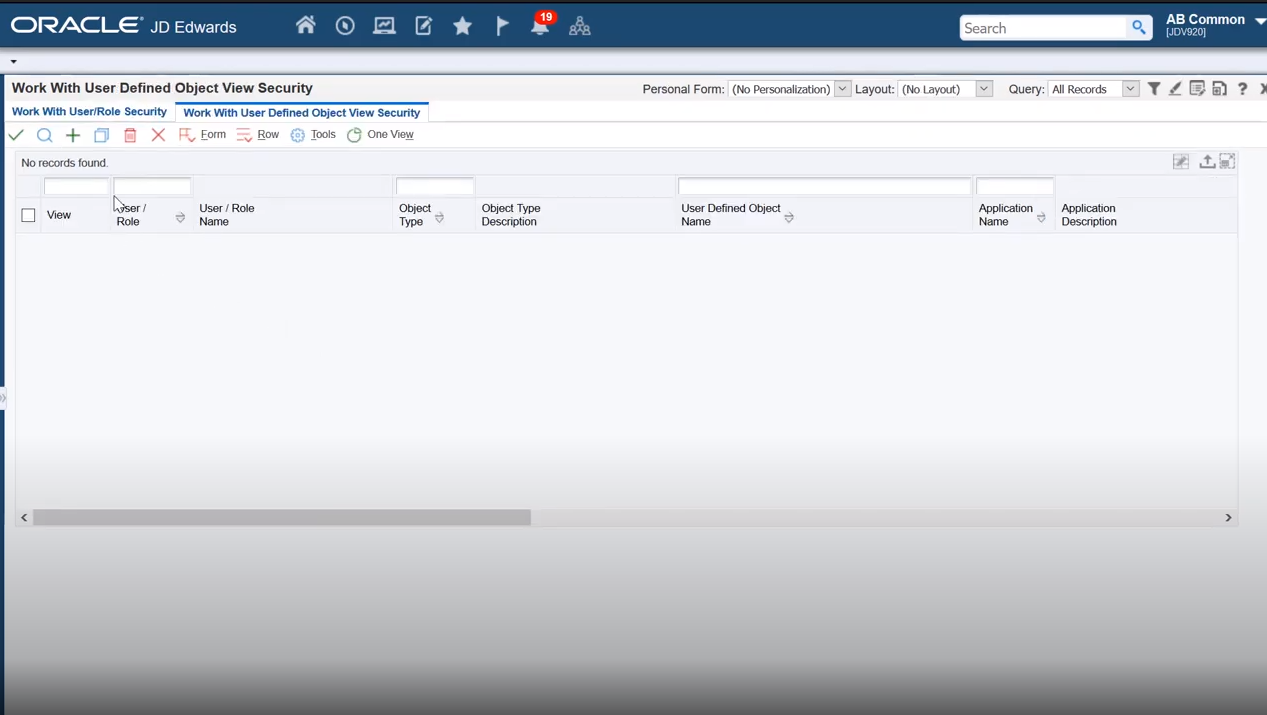Open notifications bell with 19 badge

[540, 25]
